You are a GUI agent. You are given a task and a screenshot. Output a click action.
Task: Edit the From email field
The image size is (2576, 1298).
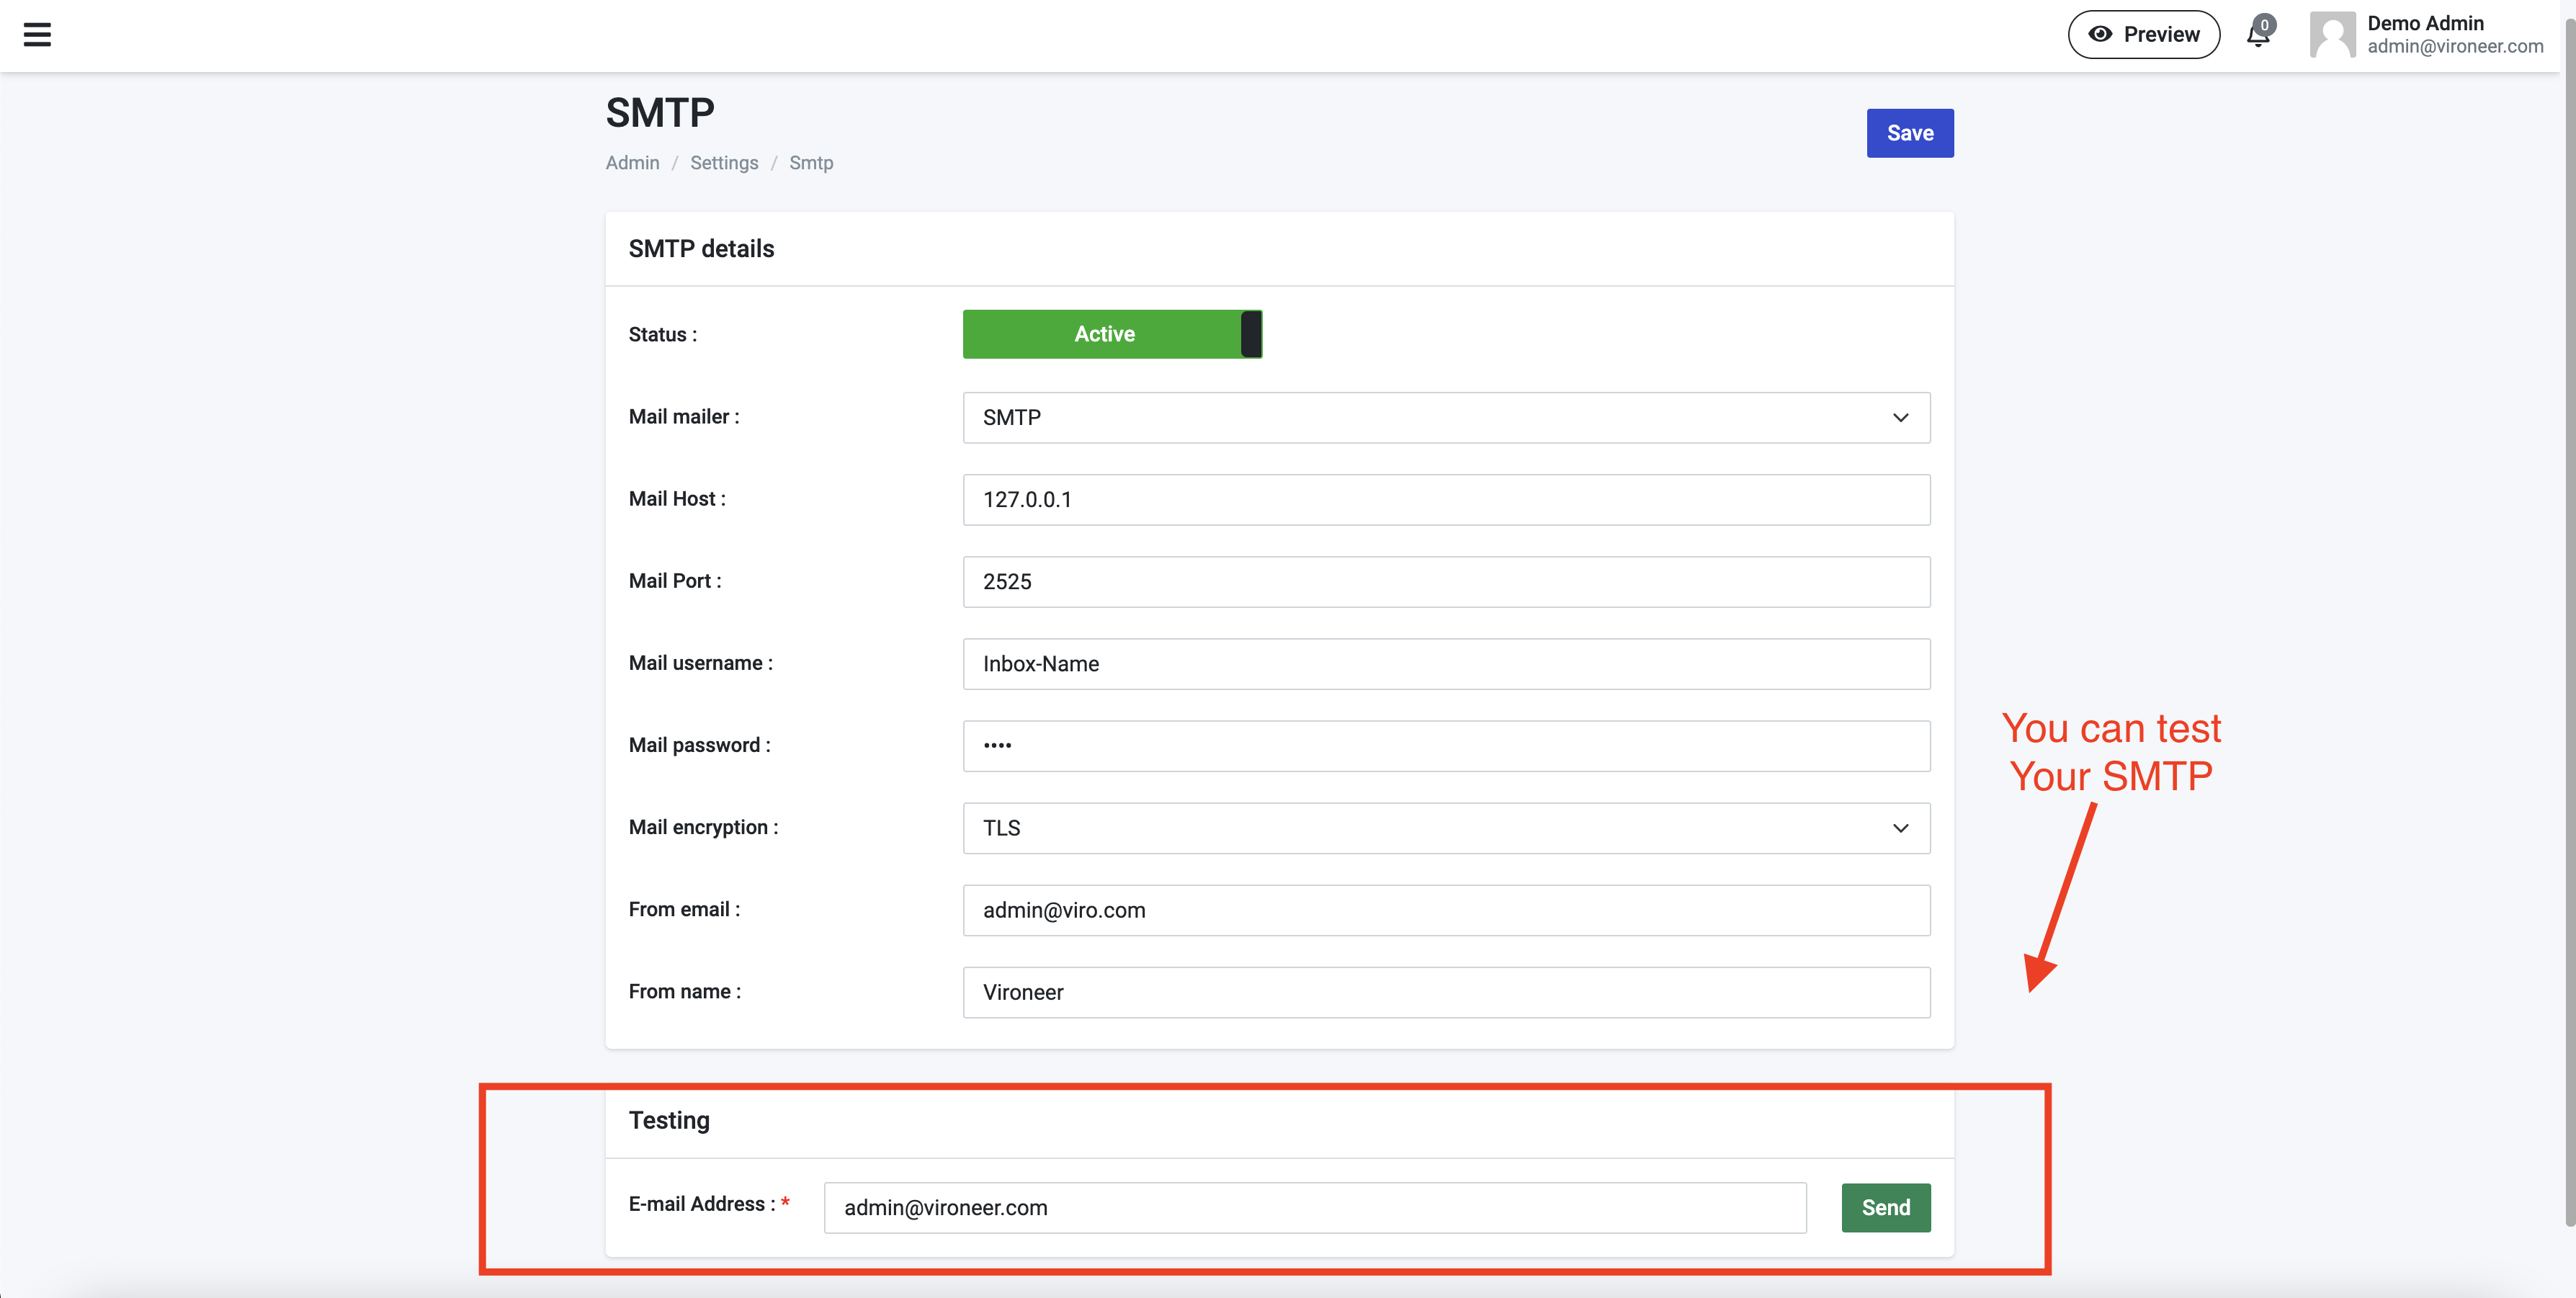1445,910
